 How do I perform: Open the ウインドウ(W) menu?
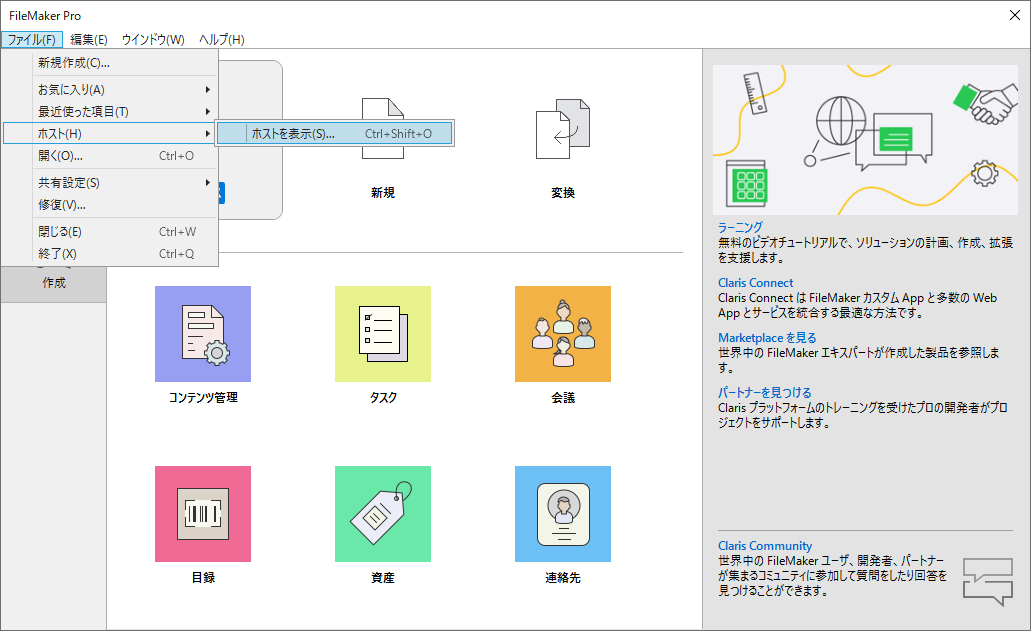point(152,39)
